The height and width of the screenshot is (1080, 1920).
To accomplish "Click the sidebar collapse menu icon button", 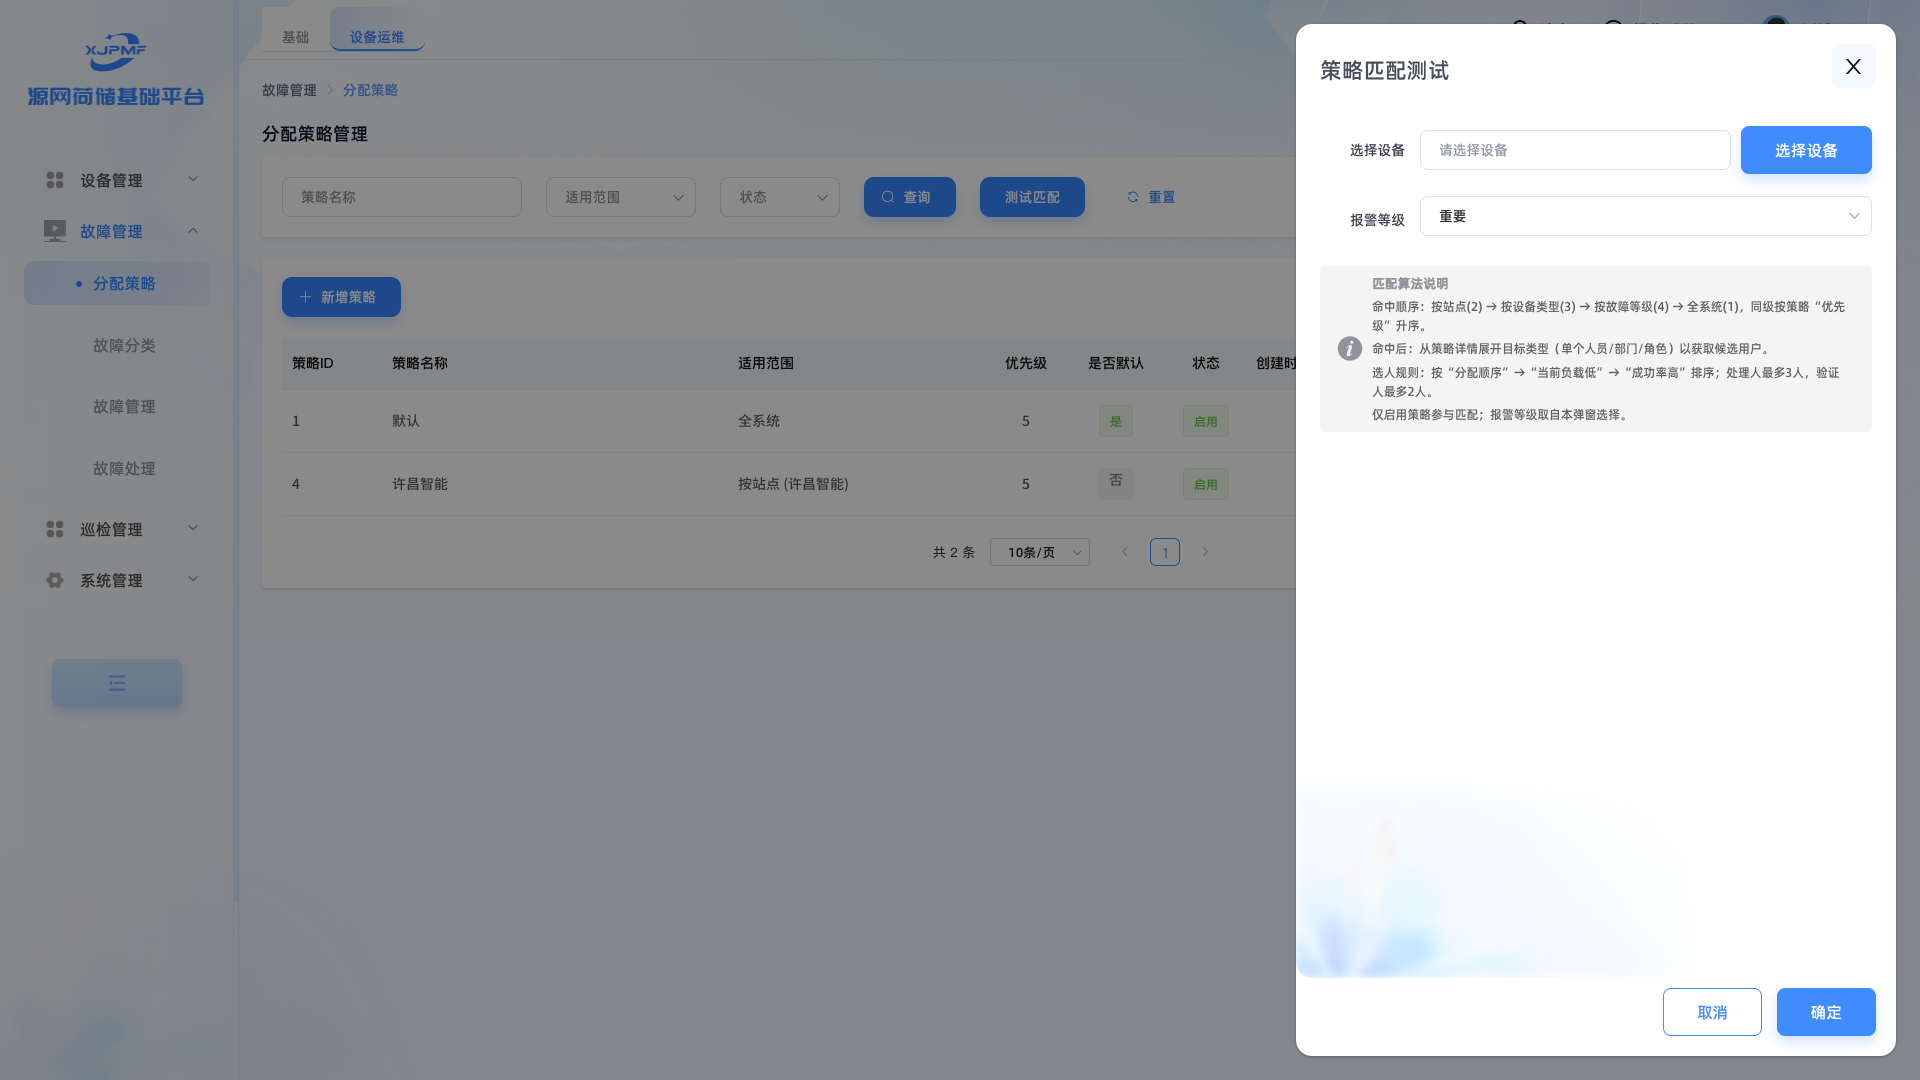I will [x=117, y=683].
